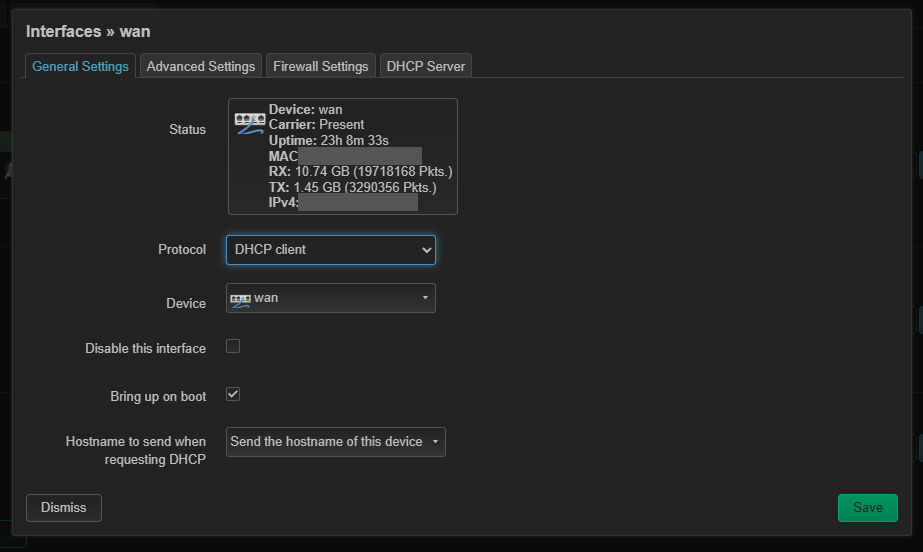
Task: Switch to the General Settings tab
Action: (x=80, y=66)
